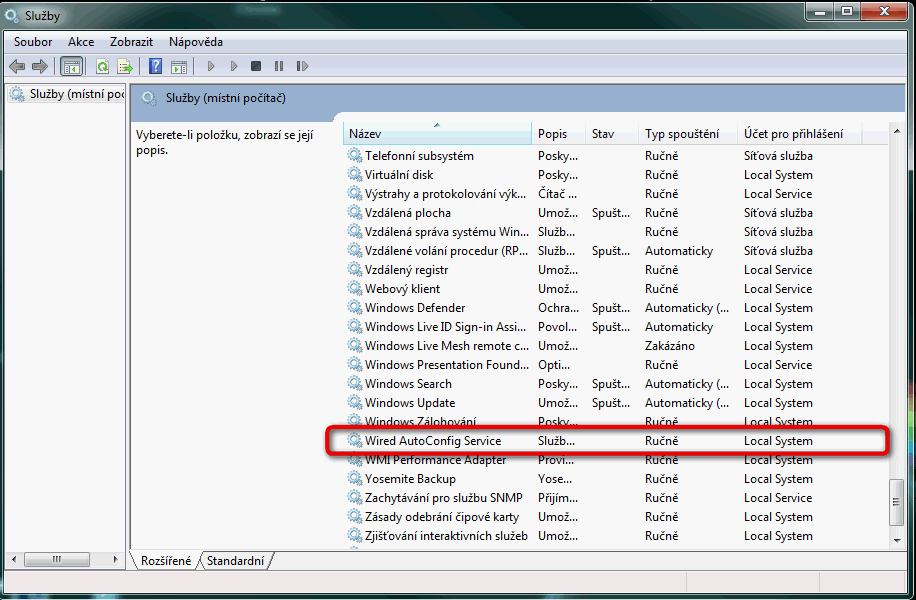Select Služby (místní počítač) tree node
The width and height of the screenshot is (916, 600).
pos(67,95)
